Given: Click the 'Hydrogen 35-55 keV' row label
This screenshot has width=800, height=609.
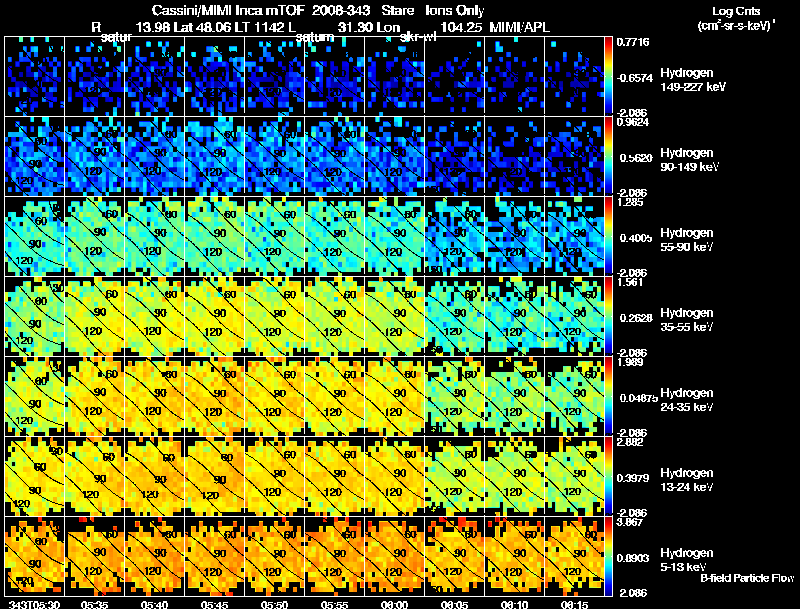Looking at the screenshot, I should [x=687, y=320].
